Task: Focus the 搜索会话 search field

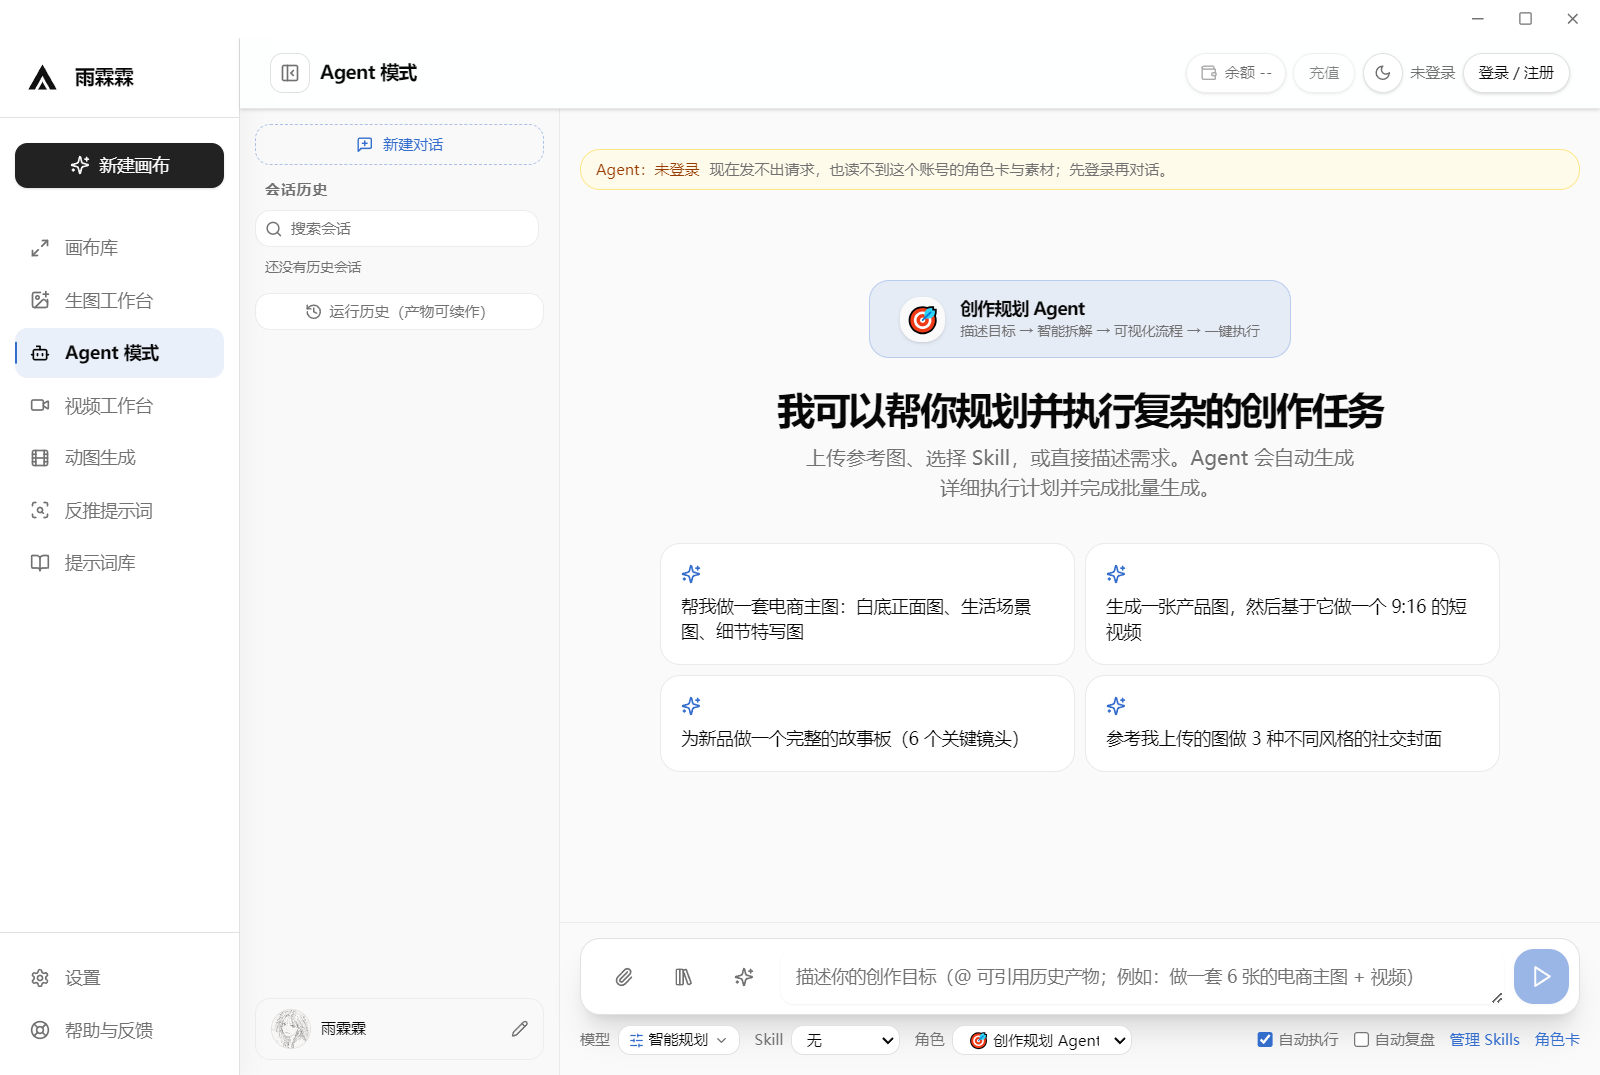Action: point(397,229)
